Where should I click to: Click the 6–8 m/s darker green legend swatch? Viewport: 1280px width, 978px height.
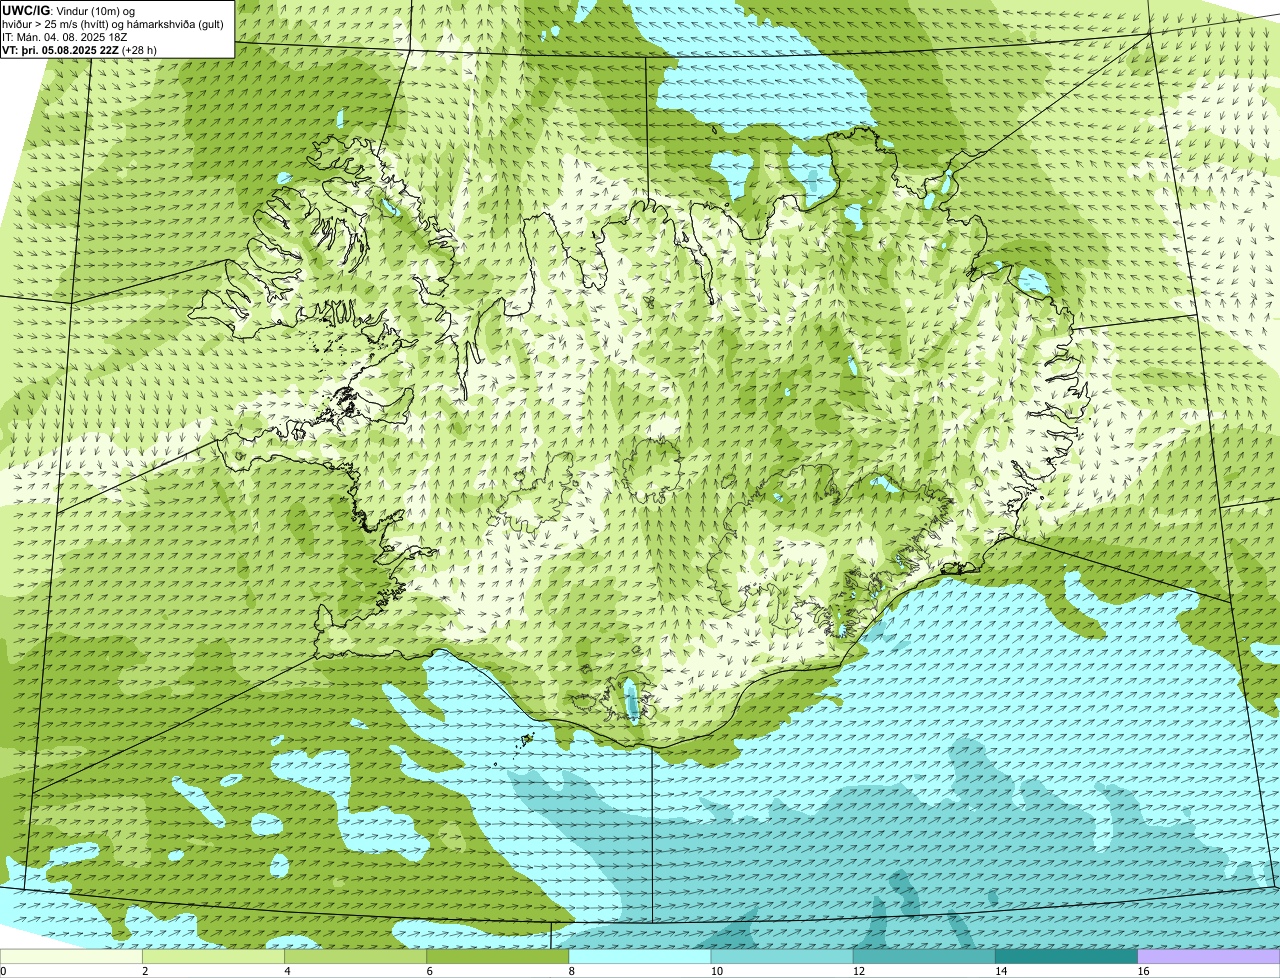(x=498, y=956)
